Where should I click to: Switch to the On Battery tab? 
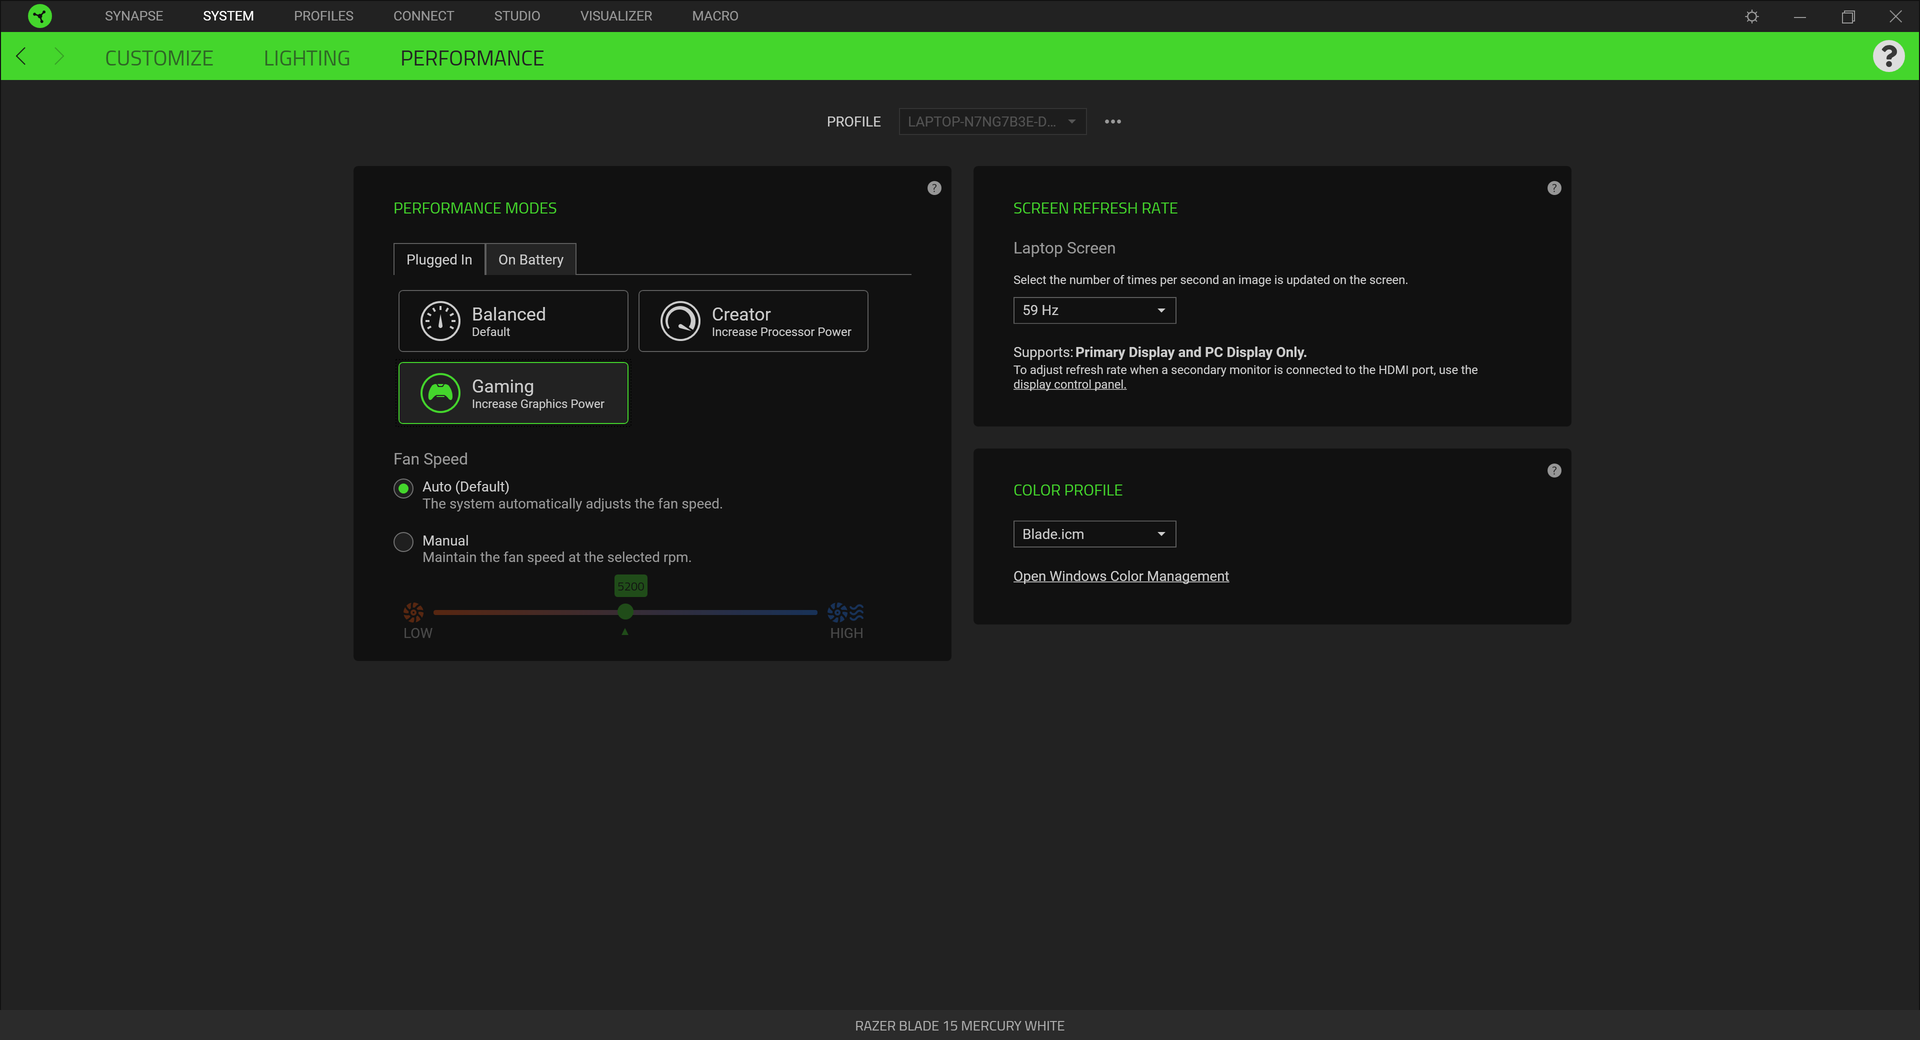[x=531, y=259]
